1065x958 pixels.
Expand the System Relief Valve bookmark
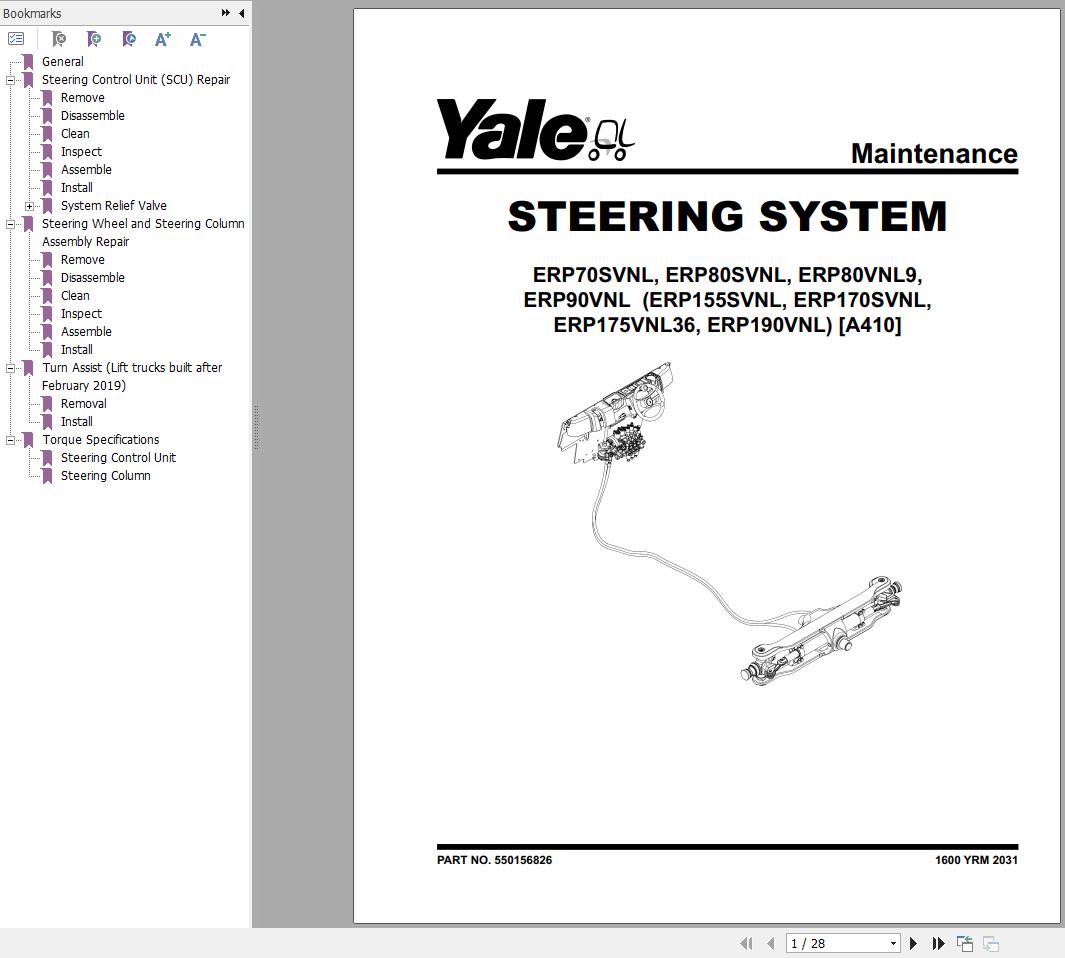tap(28, 205)
